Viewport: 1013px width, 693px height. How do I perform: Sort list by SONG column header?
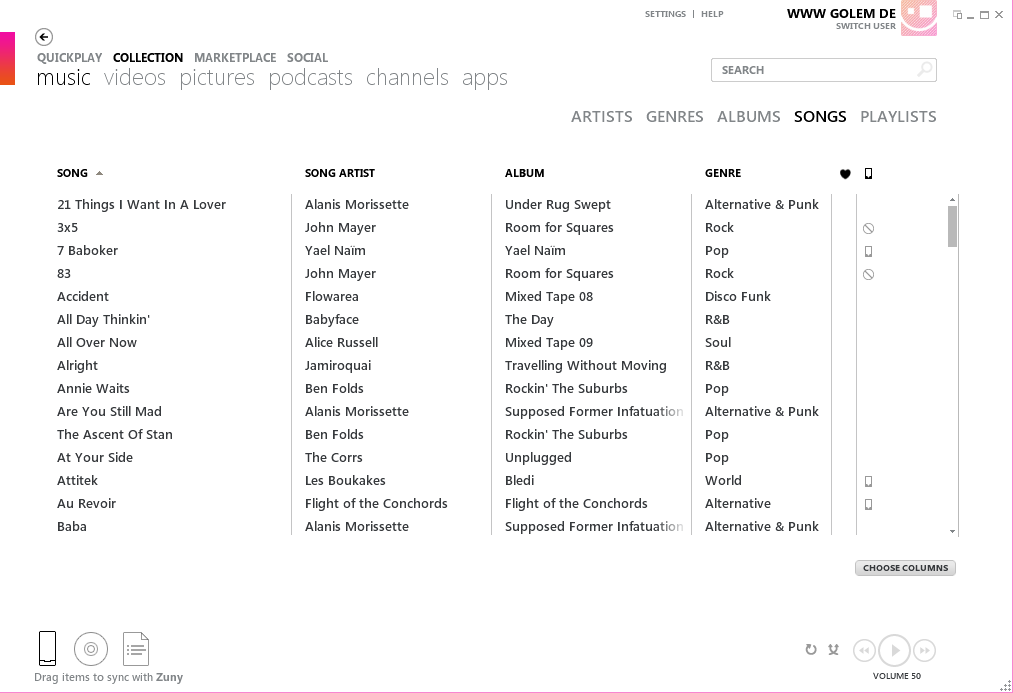(x=72, y=173)
